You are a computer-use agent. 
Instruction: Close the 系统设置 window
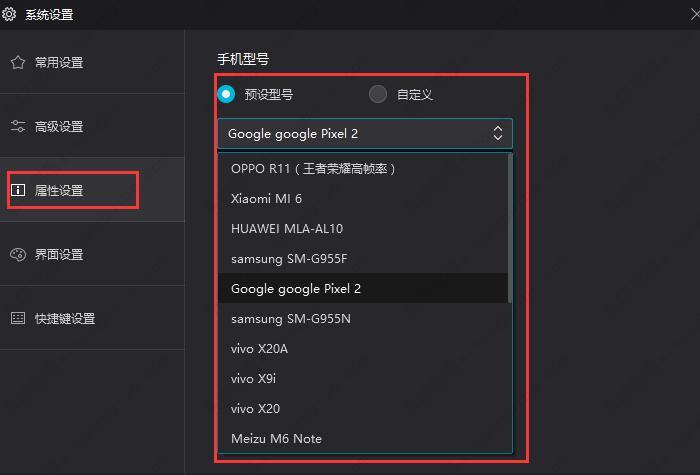click(x=695, y=14)
